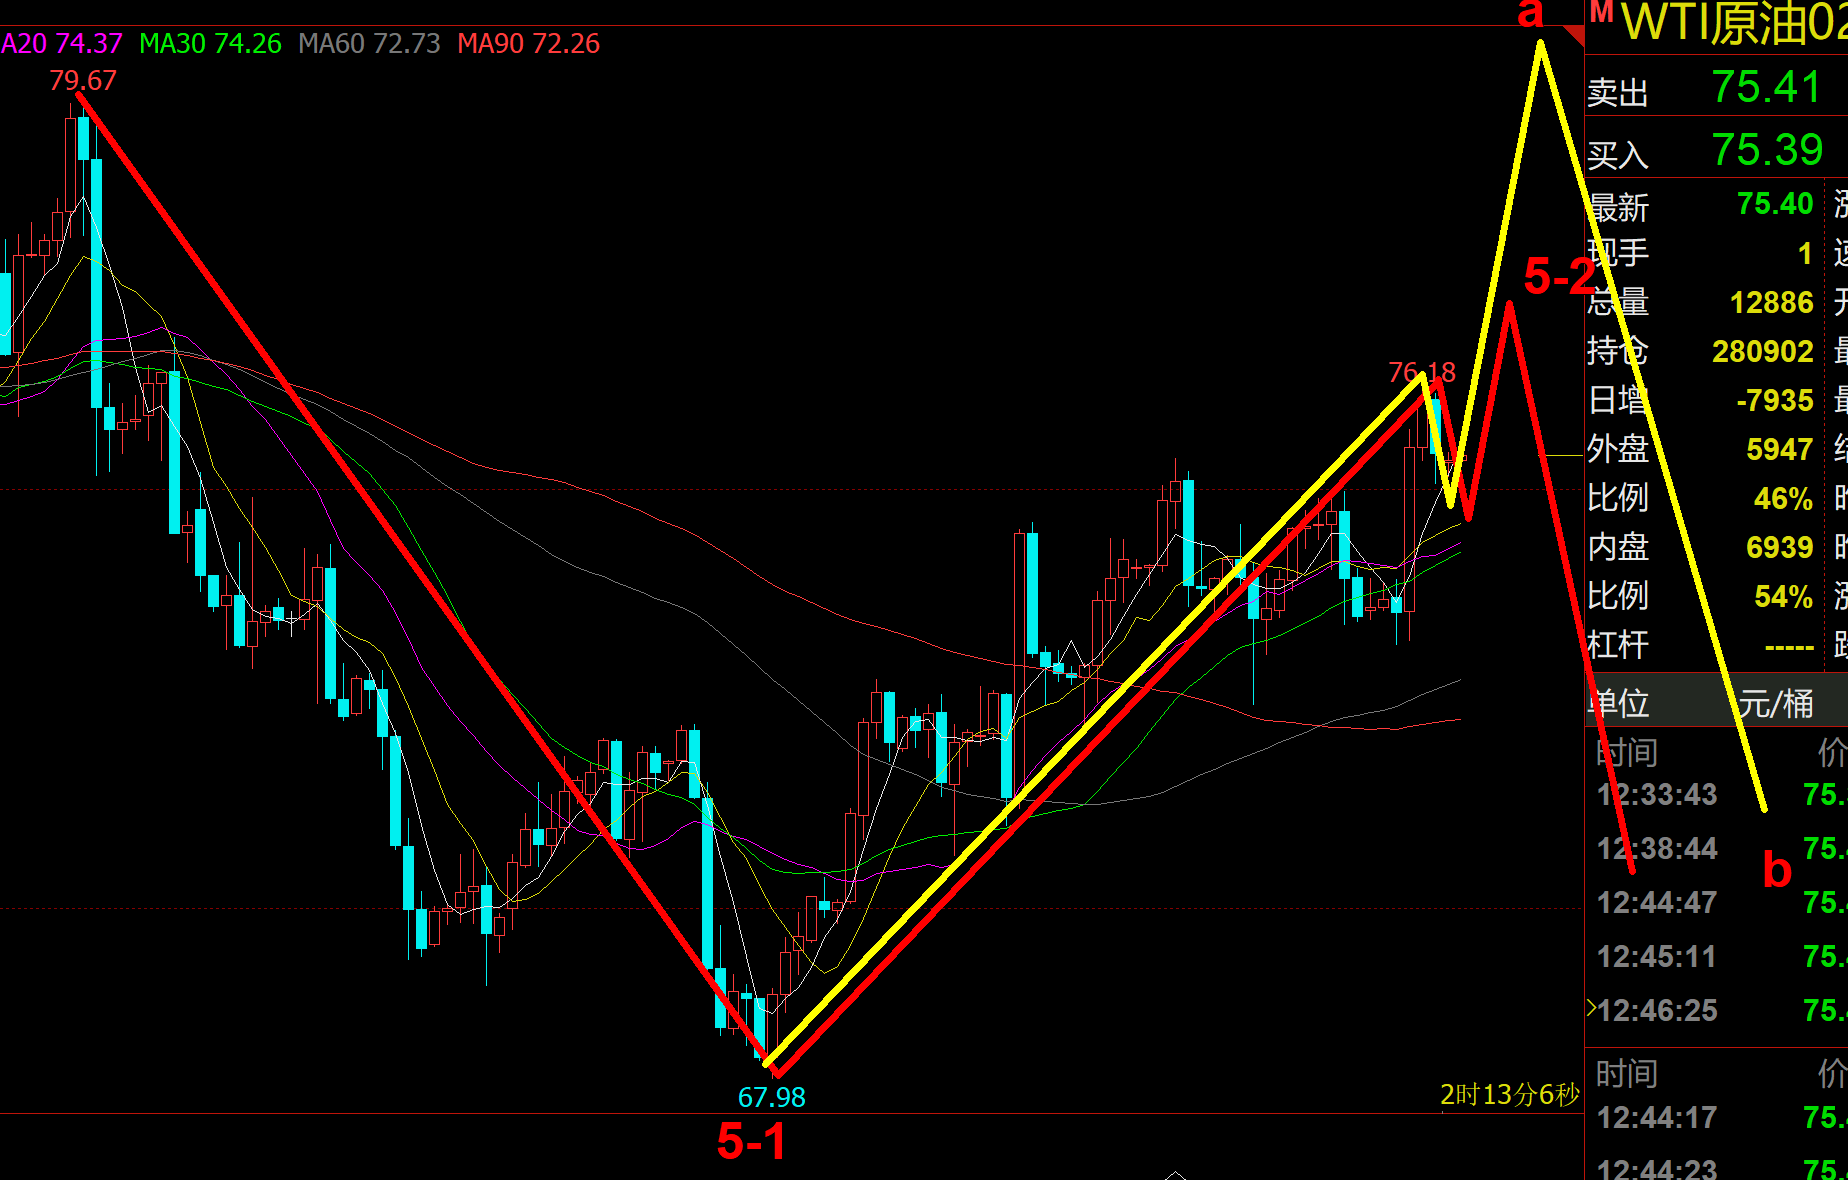The height and width of the screenshot is (1180, 1848).
Task: Select the MA90 72.26 indicator label
Action: (x=528, y=44)
